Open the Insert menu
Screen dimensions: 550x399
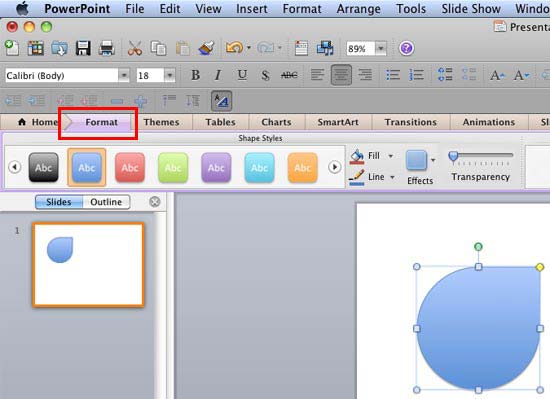tap(251, 8)
